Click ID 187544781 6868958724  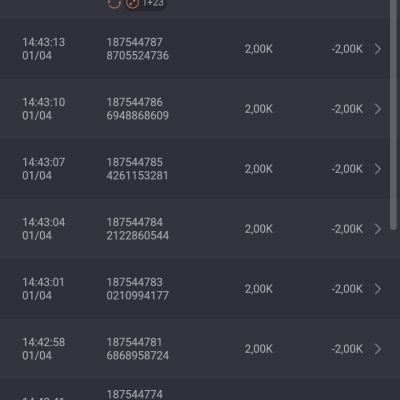coord(138,349)
